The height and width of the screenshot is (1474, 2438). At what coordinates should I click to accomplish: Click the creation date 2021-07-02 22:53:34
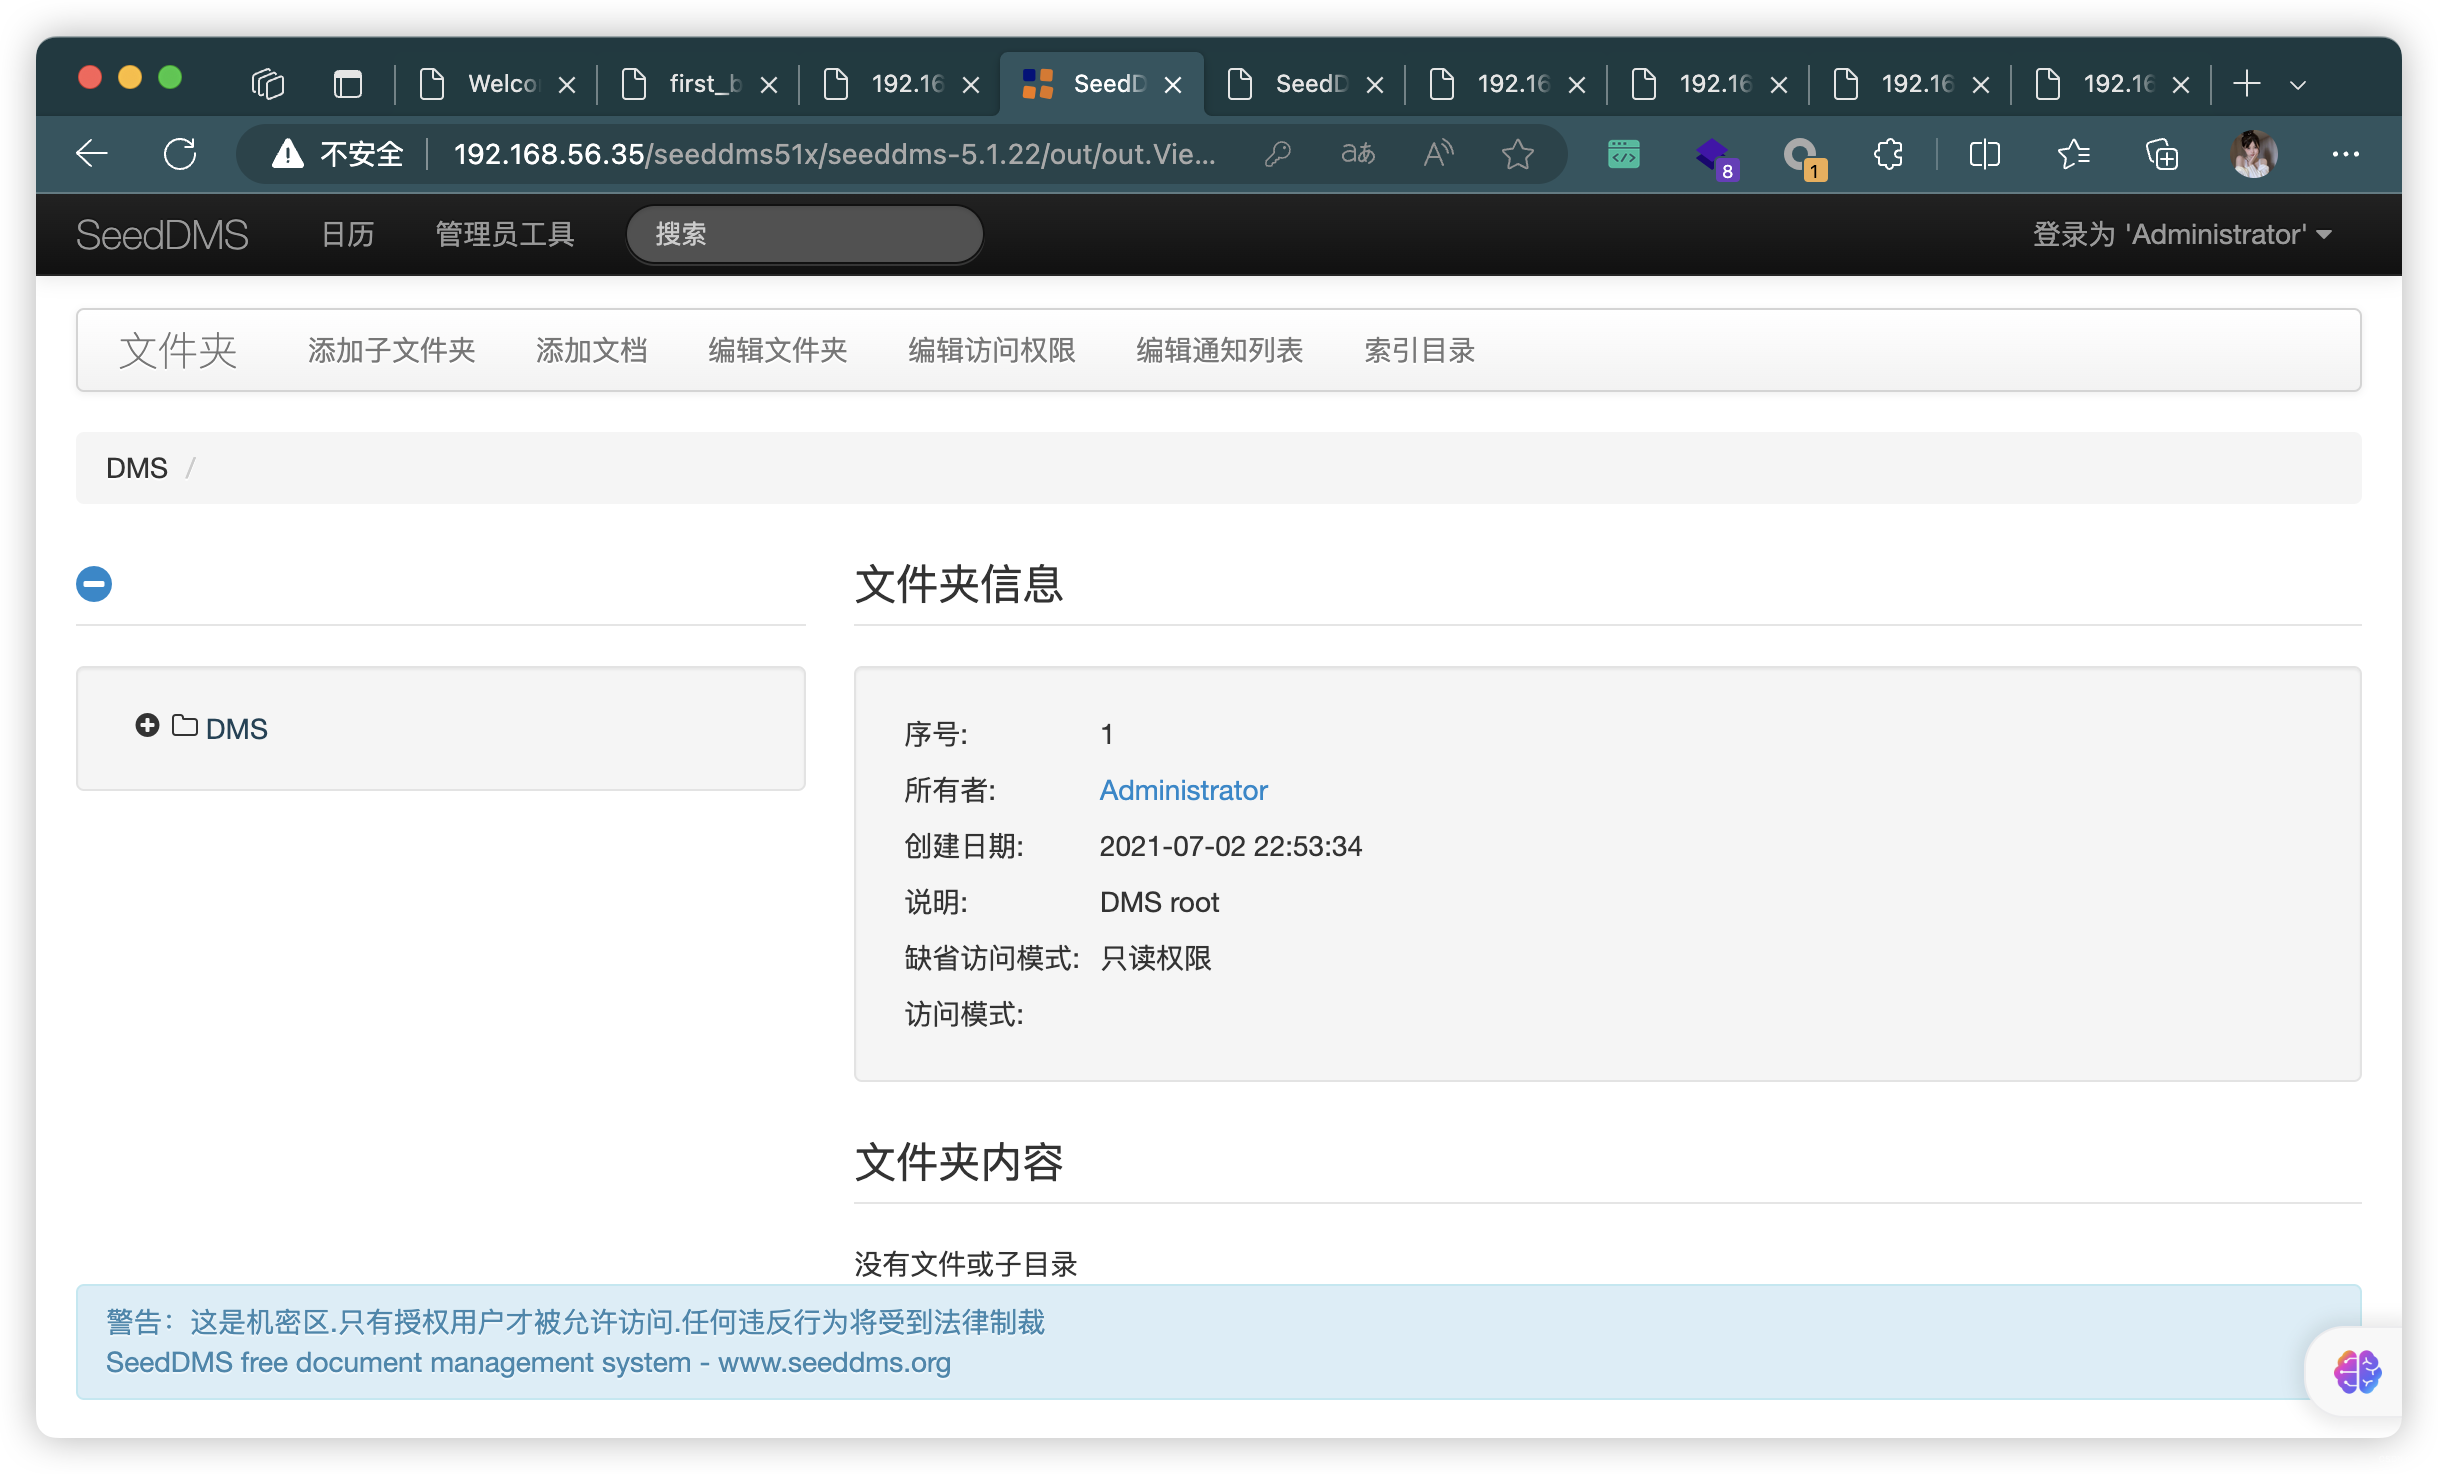tap(1230, 846)
